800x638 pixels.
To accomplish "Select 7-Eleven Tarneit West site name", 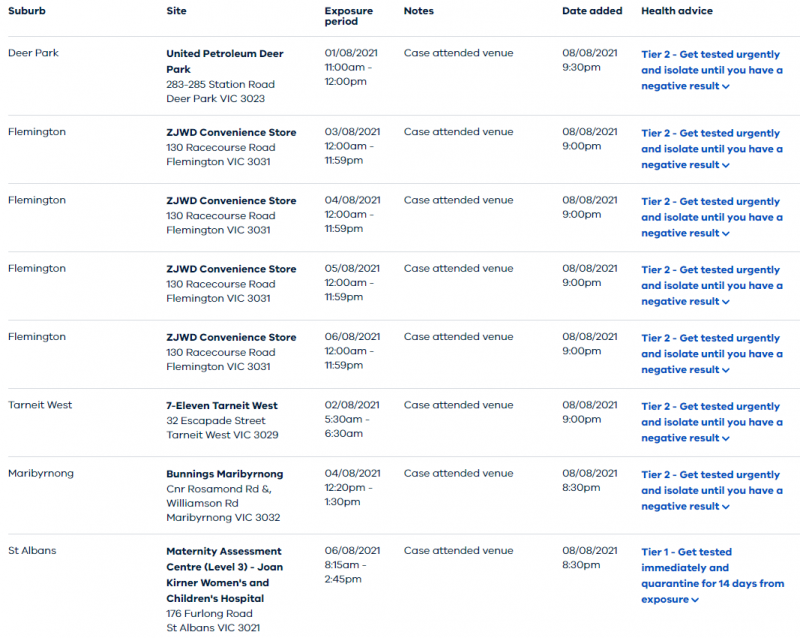I will click(x=222, y=406).
